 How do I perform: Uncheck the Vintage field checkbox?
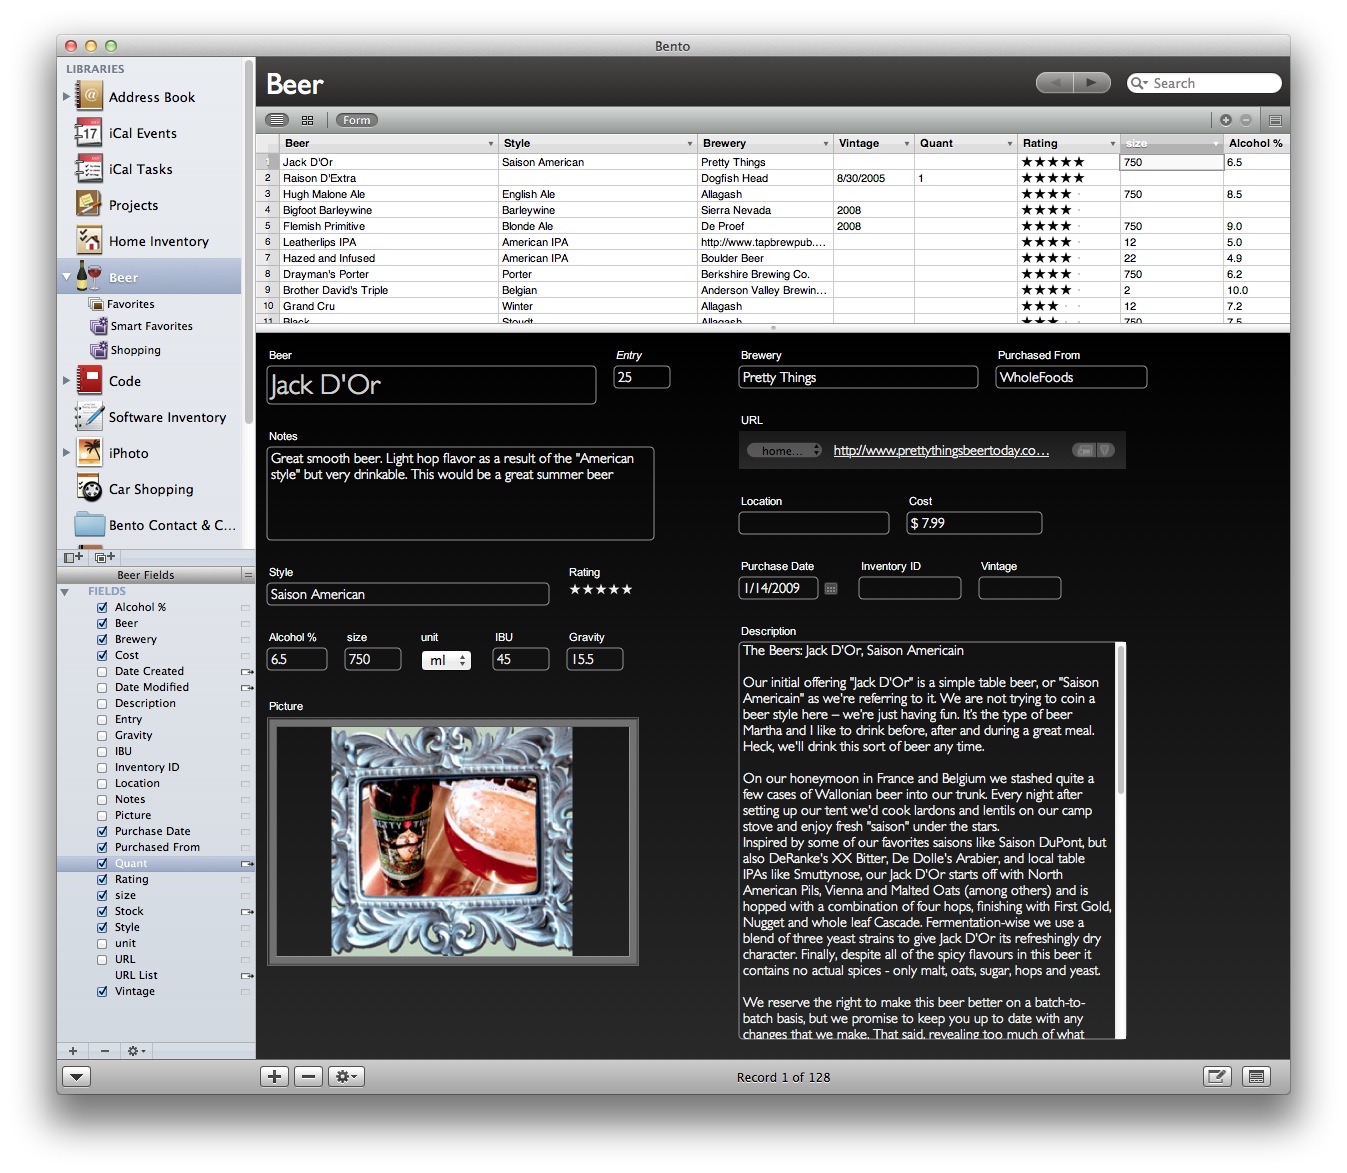[102, 991]
